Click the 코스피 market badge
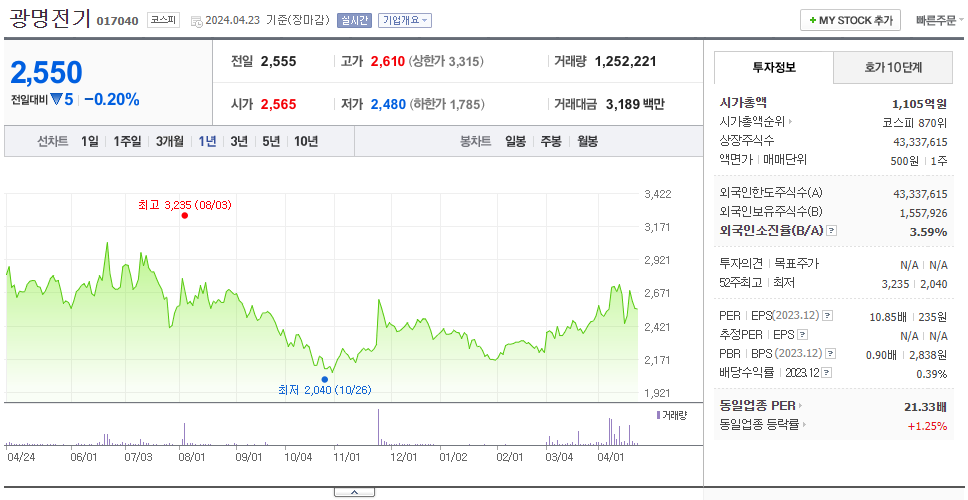The height and width of the screenshot is (500, 968). tap(163, 20)
